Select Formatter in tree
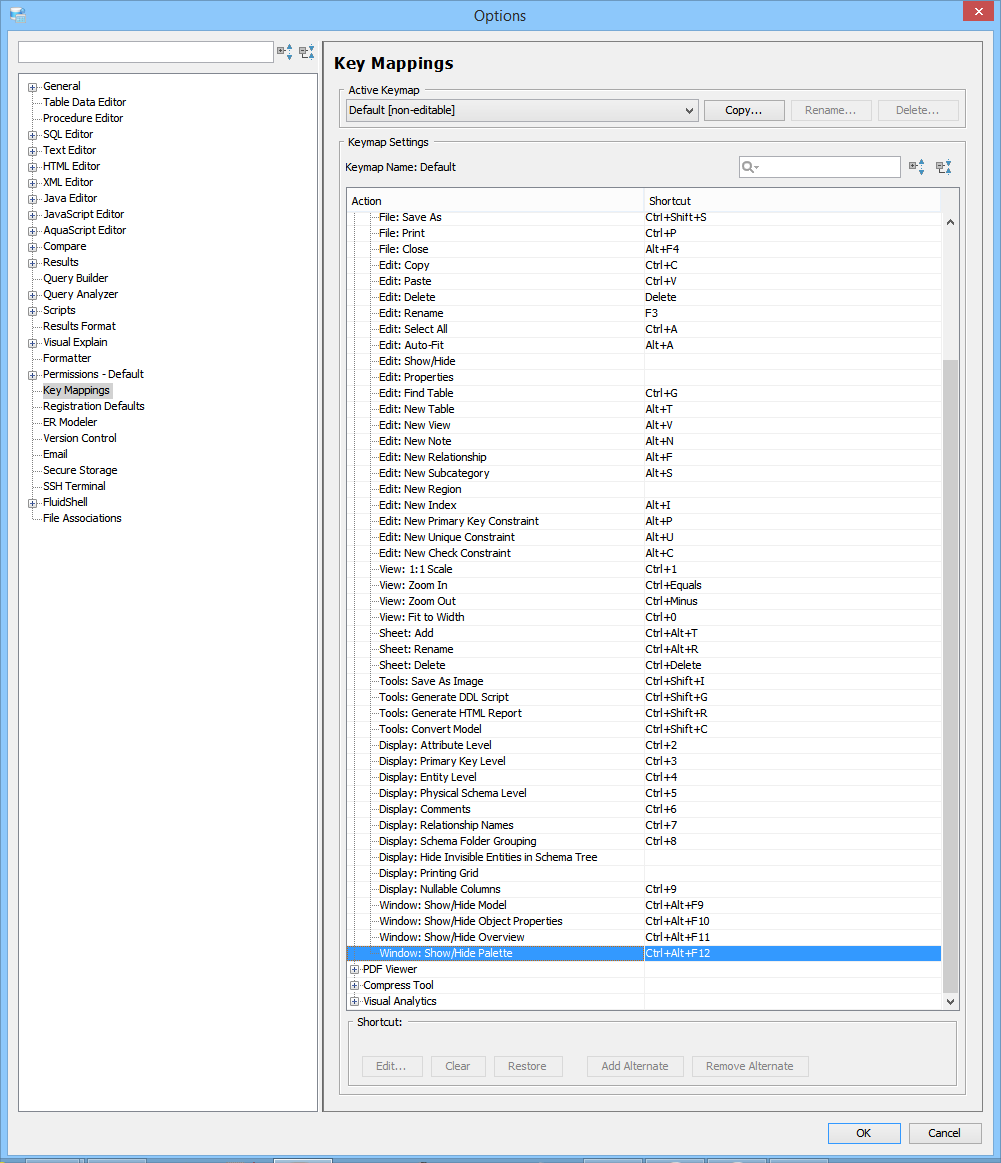Screen dimensions: 1001x1163 click(67, 358)
